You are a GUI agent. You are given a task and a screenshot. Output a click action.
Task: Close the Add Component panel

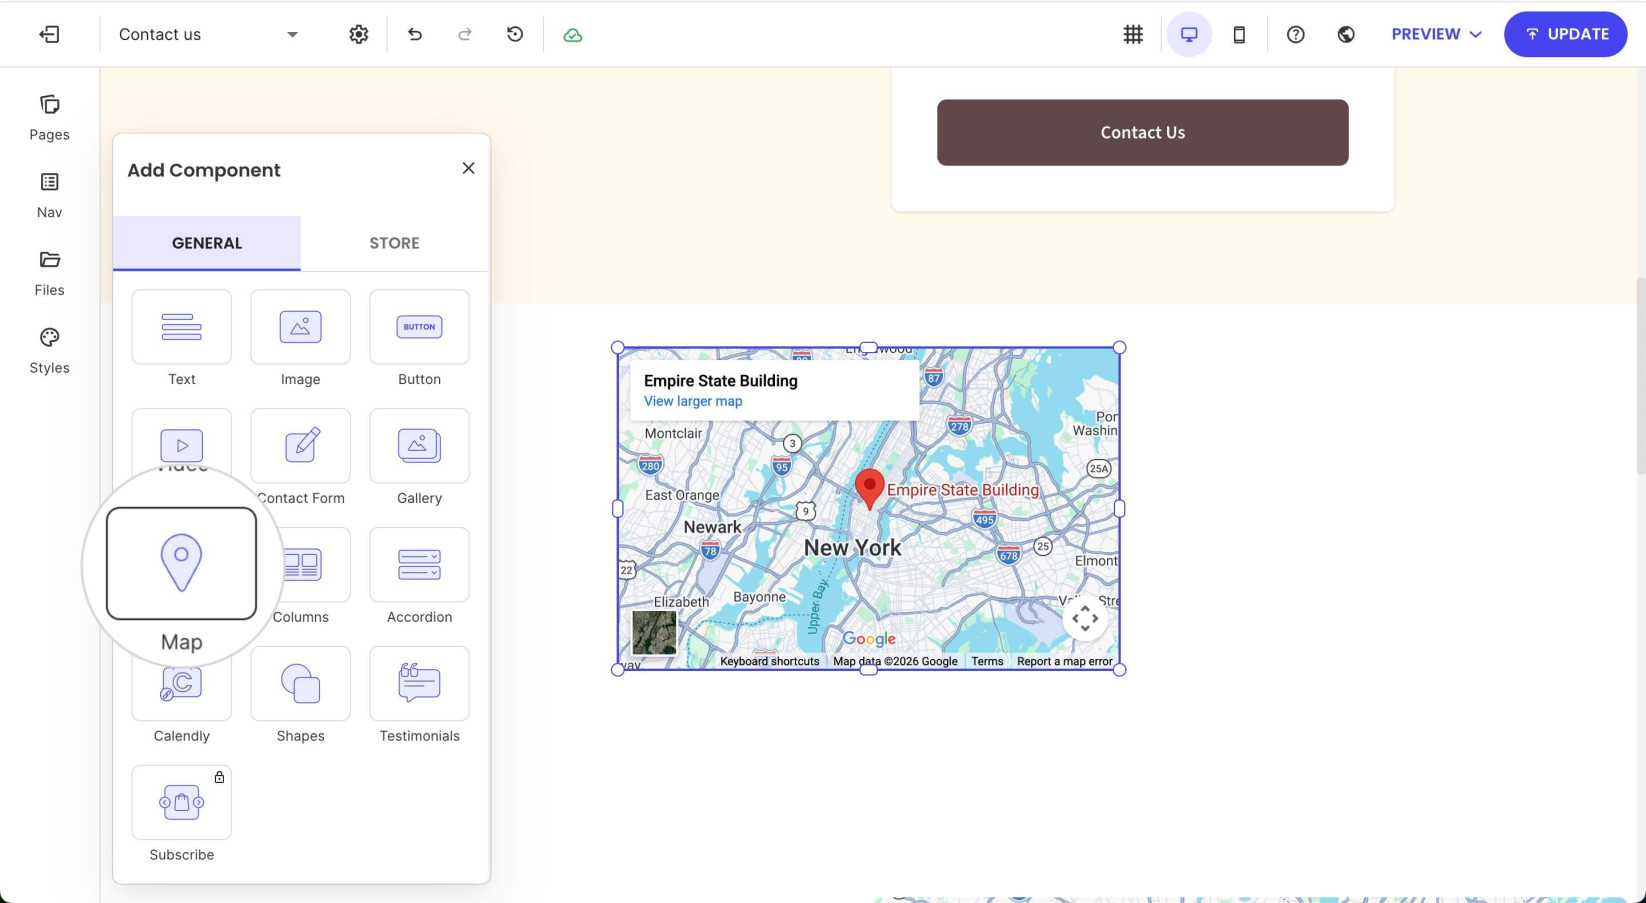point(468,168)
